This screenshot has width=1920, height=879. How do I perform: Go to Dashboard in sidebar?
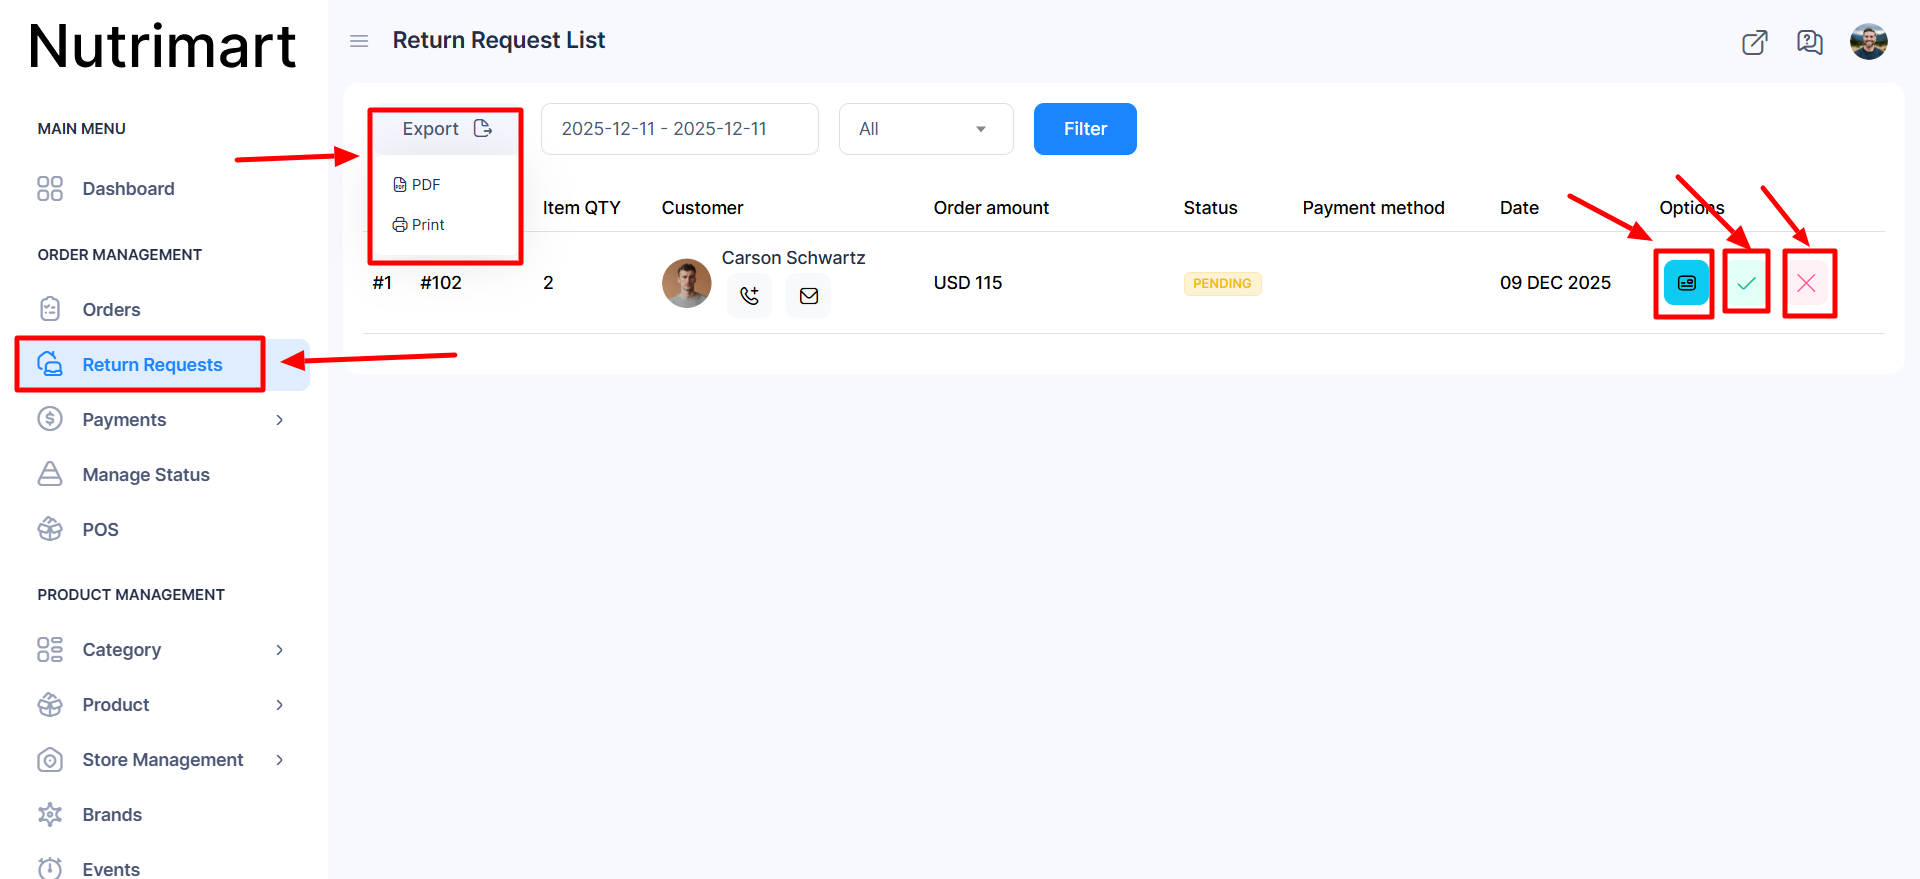tap(128, 189)
